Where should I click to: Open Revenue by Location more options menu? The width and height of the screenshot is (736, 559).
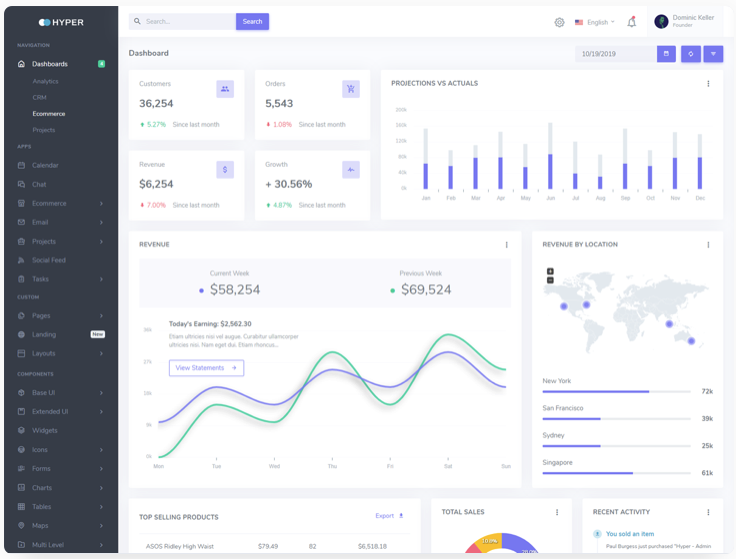pos(708,245)
